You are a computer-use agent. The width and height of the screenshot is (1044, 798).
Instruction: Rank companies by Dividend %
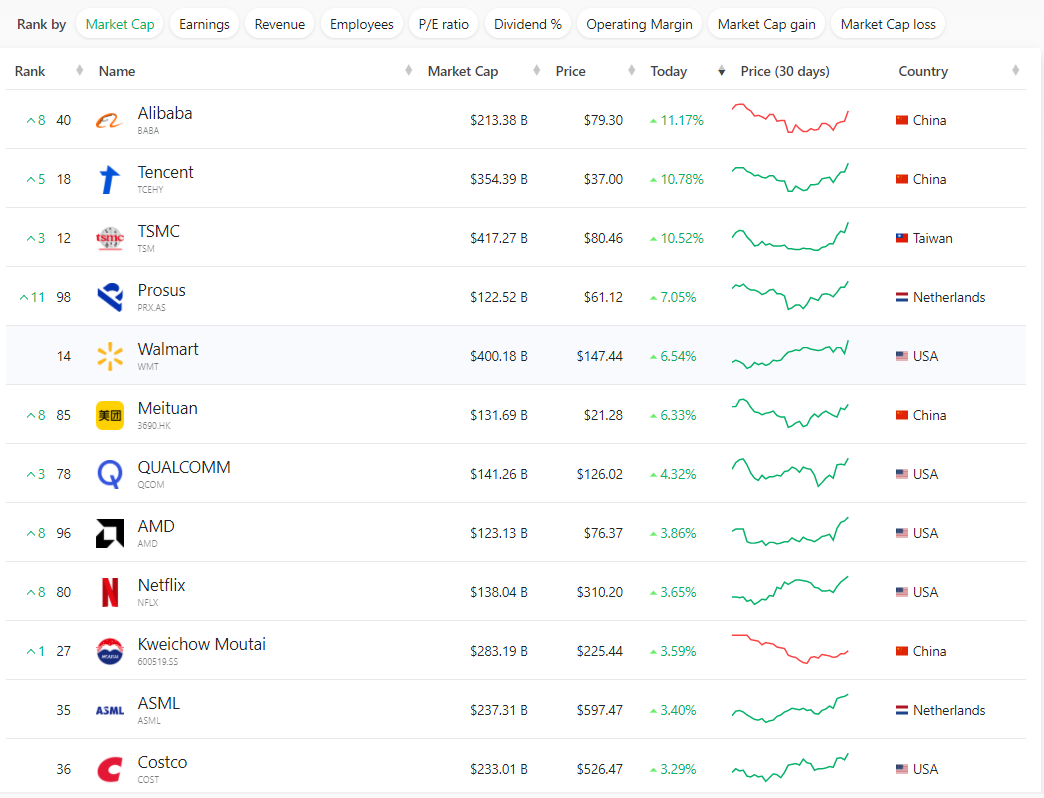point(528,25)
